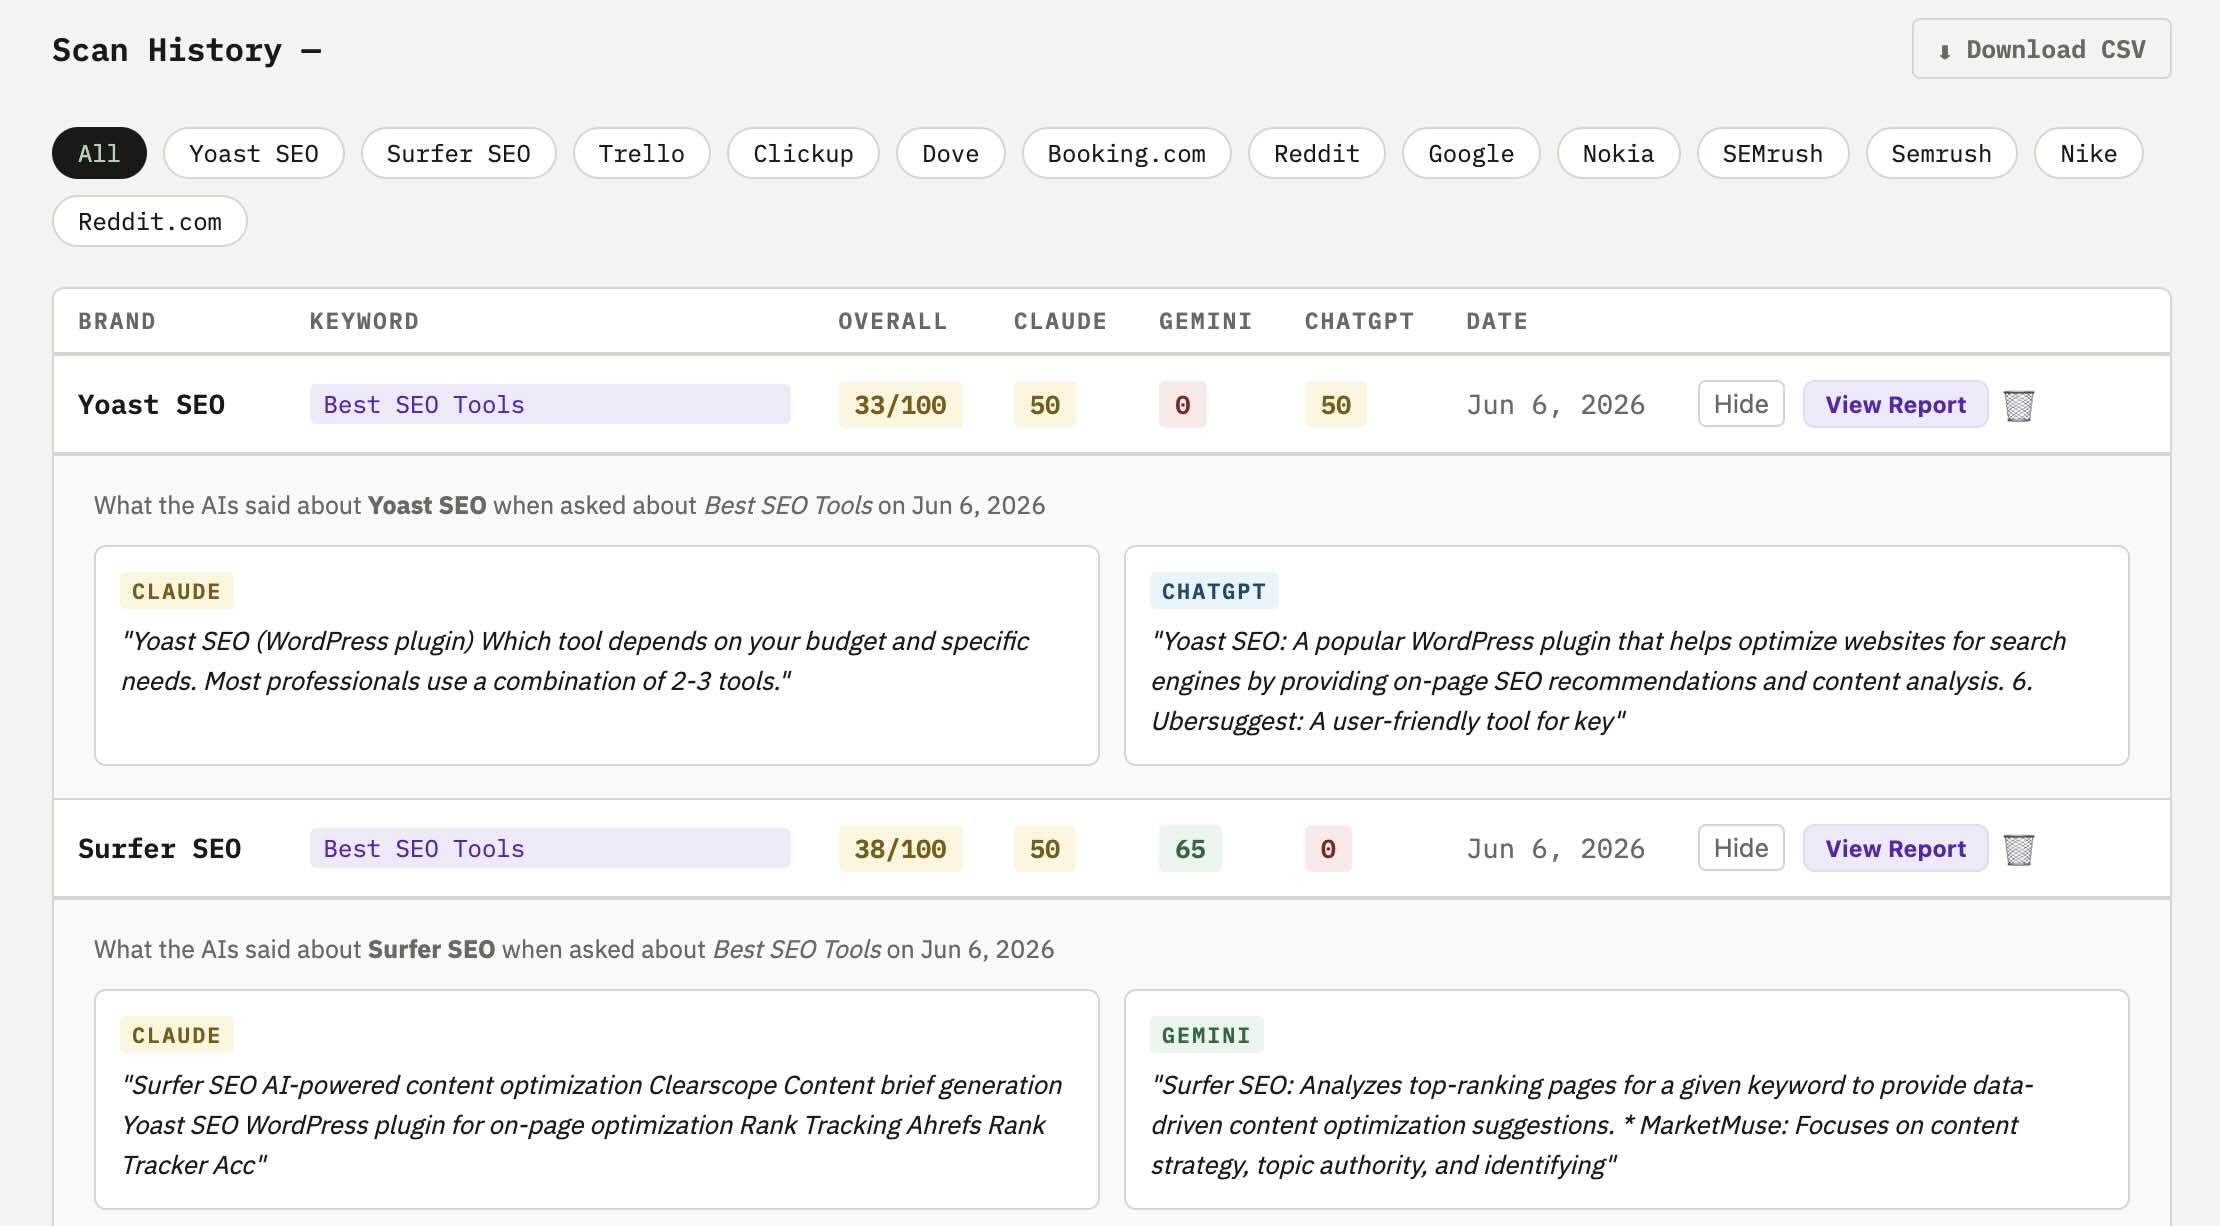Screen dimensions: 2220x1226
Task: Click Claude quote card about Yoast SEO
Action: pyautogui.click(x=597, y=655)
